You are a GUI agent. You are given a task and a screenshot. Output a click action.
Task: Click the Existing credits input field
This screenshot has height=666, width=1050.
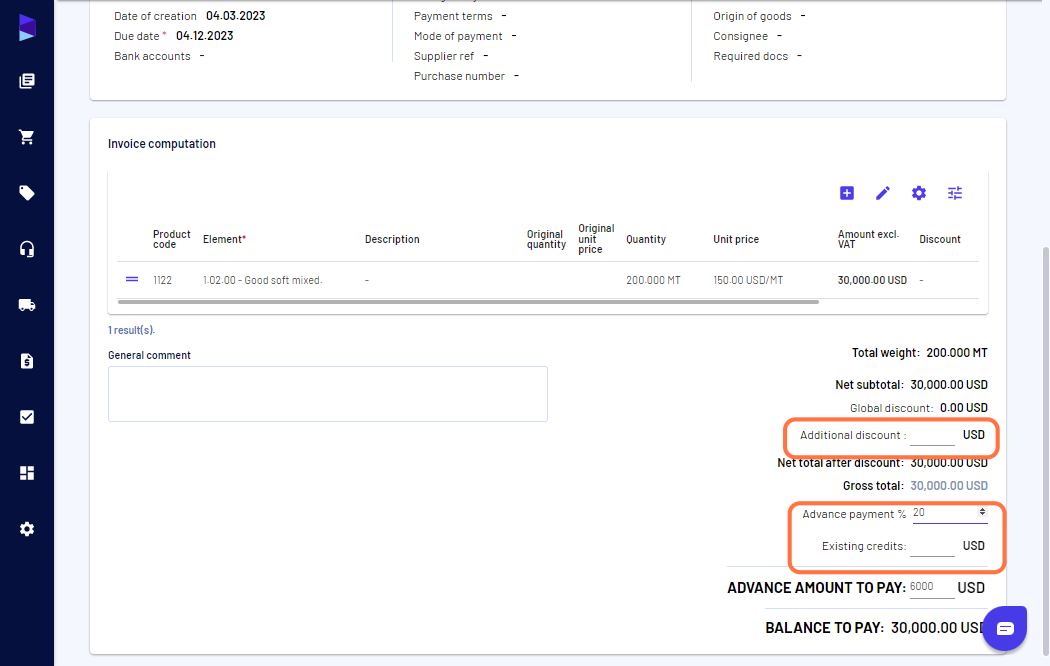(932, 546)
